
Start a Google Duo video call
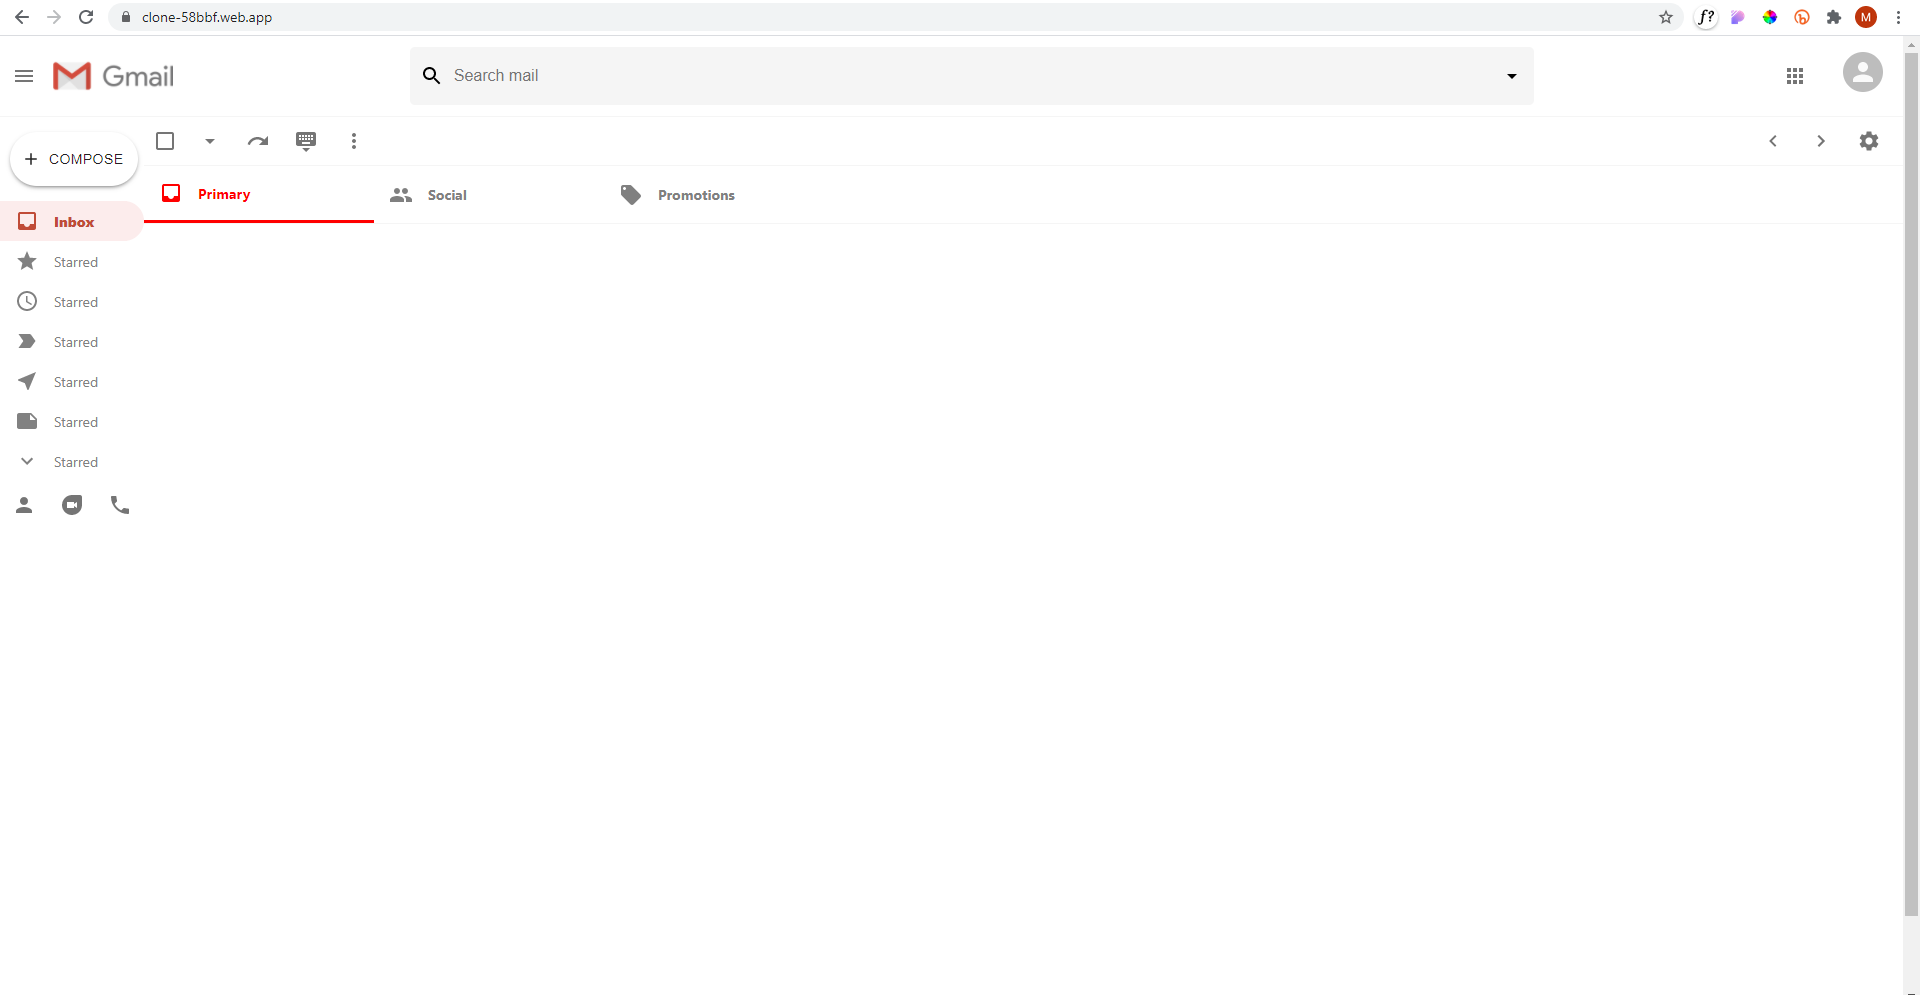[x=72, y=505]
